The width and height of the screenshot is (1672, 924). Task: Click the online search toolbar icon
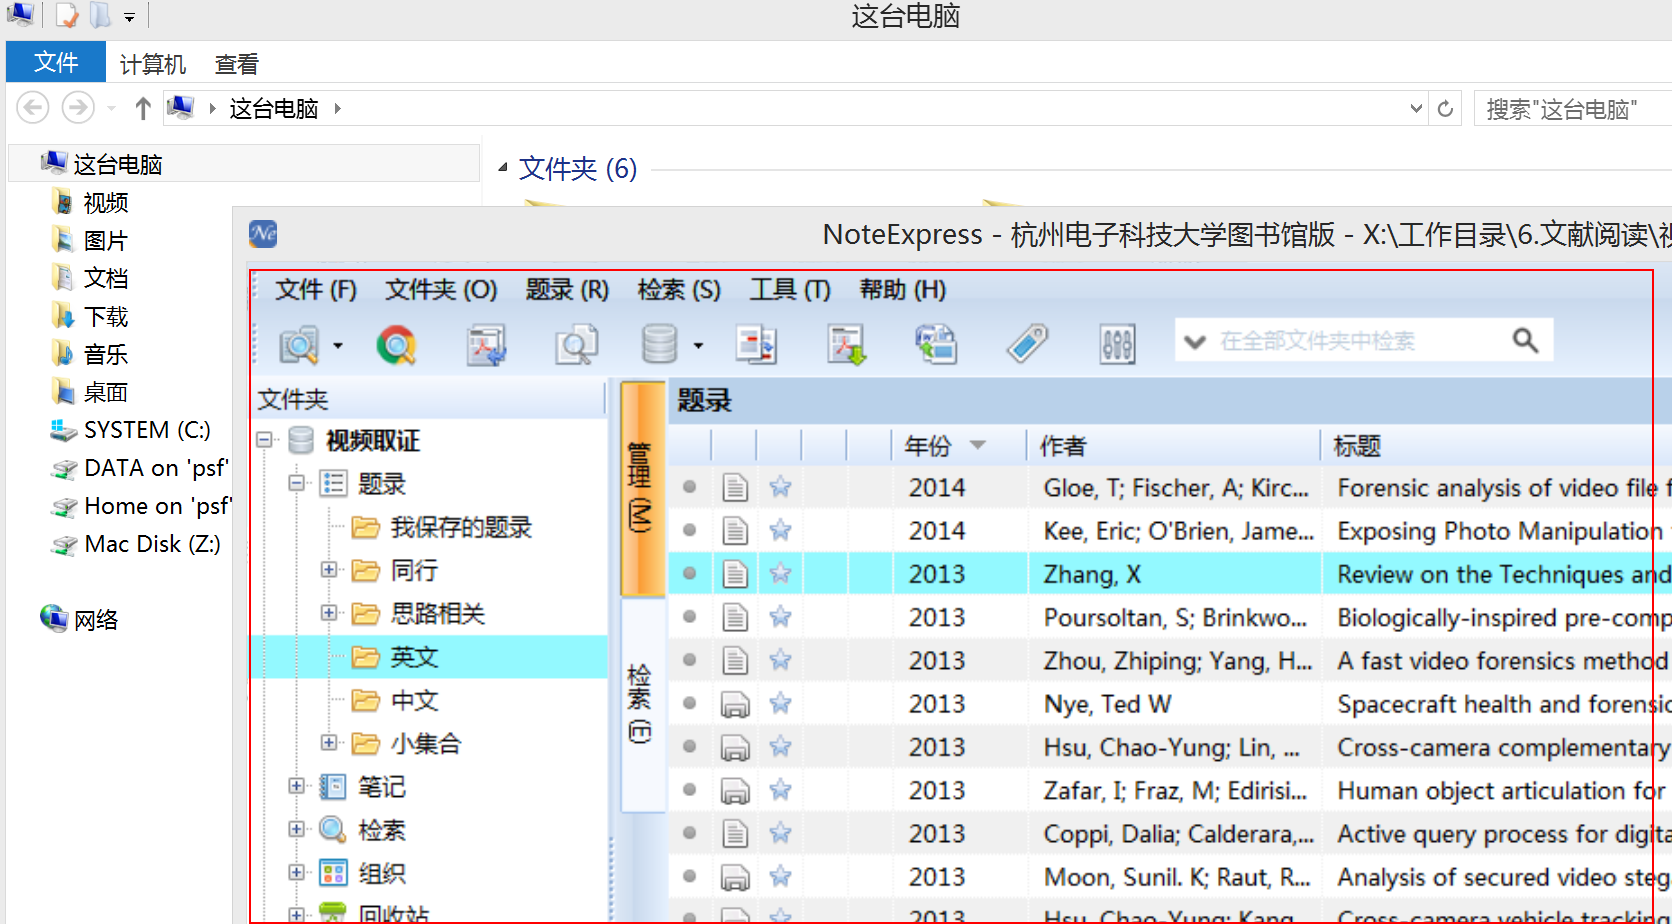(x=299, y=345)
